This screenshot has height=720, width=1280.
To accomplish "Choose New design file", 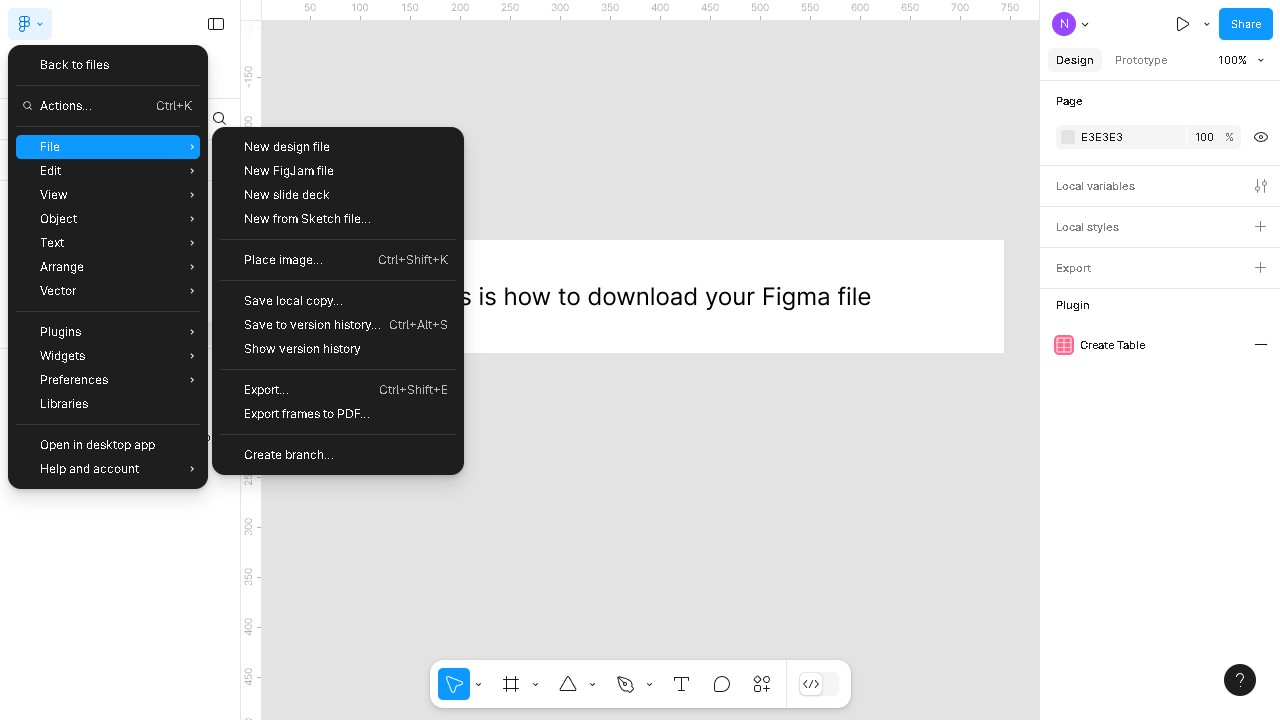I will click(338, 147).
